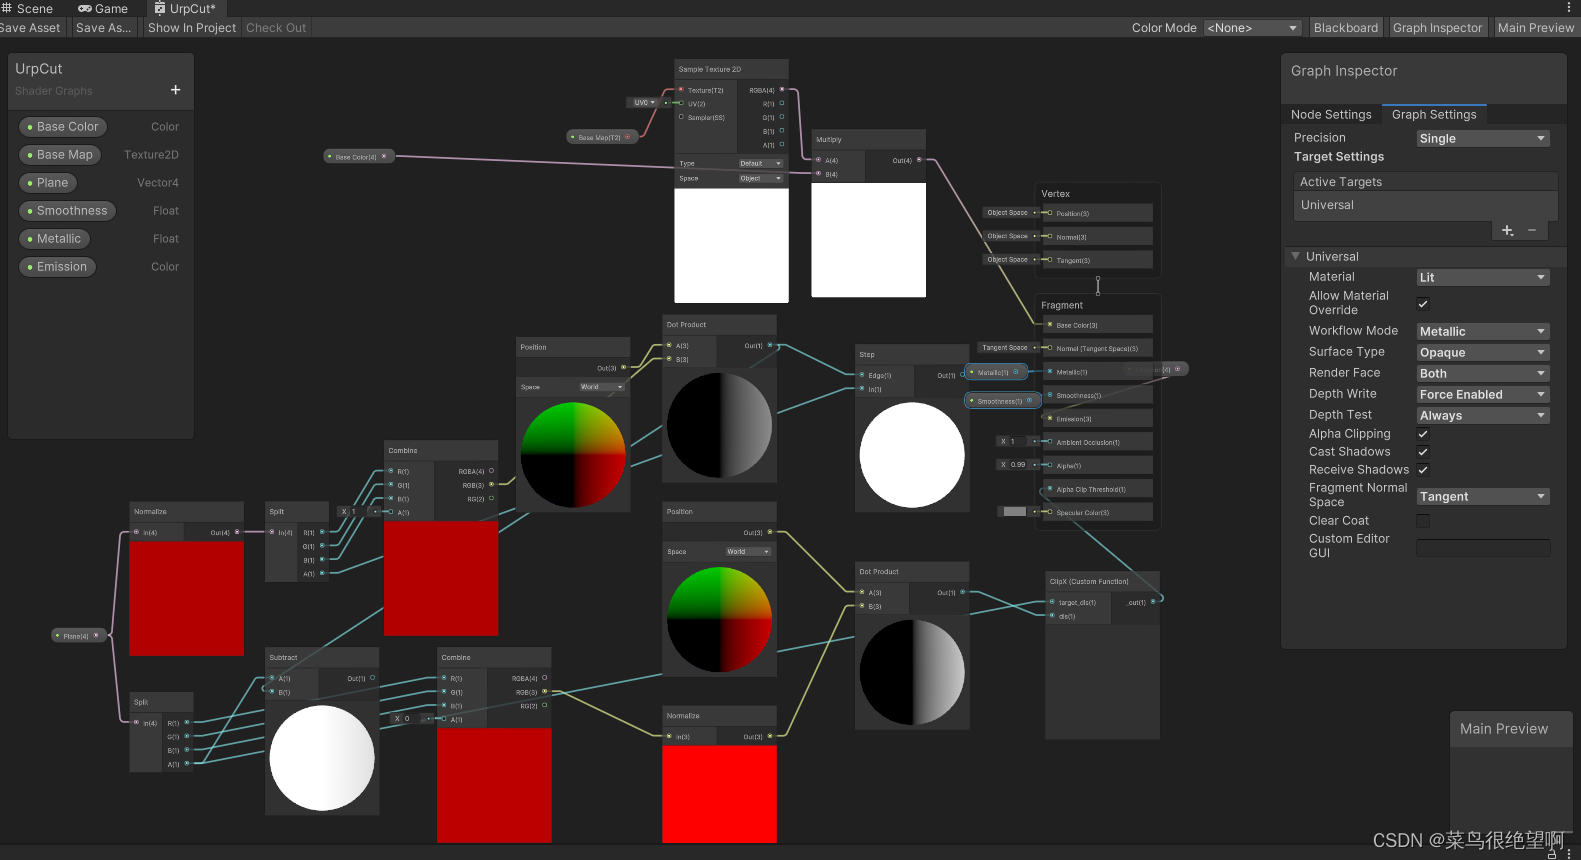Screen dimensions: 1581x860
Task: Click the Emission(3) port in Fragment block
Action: click(1050, 419)
